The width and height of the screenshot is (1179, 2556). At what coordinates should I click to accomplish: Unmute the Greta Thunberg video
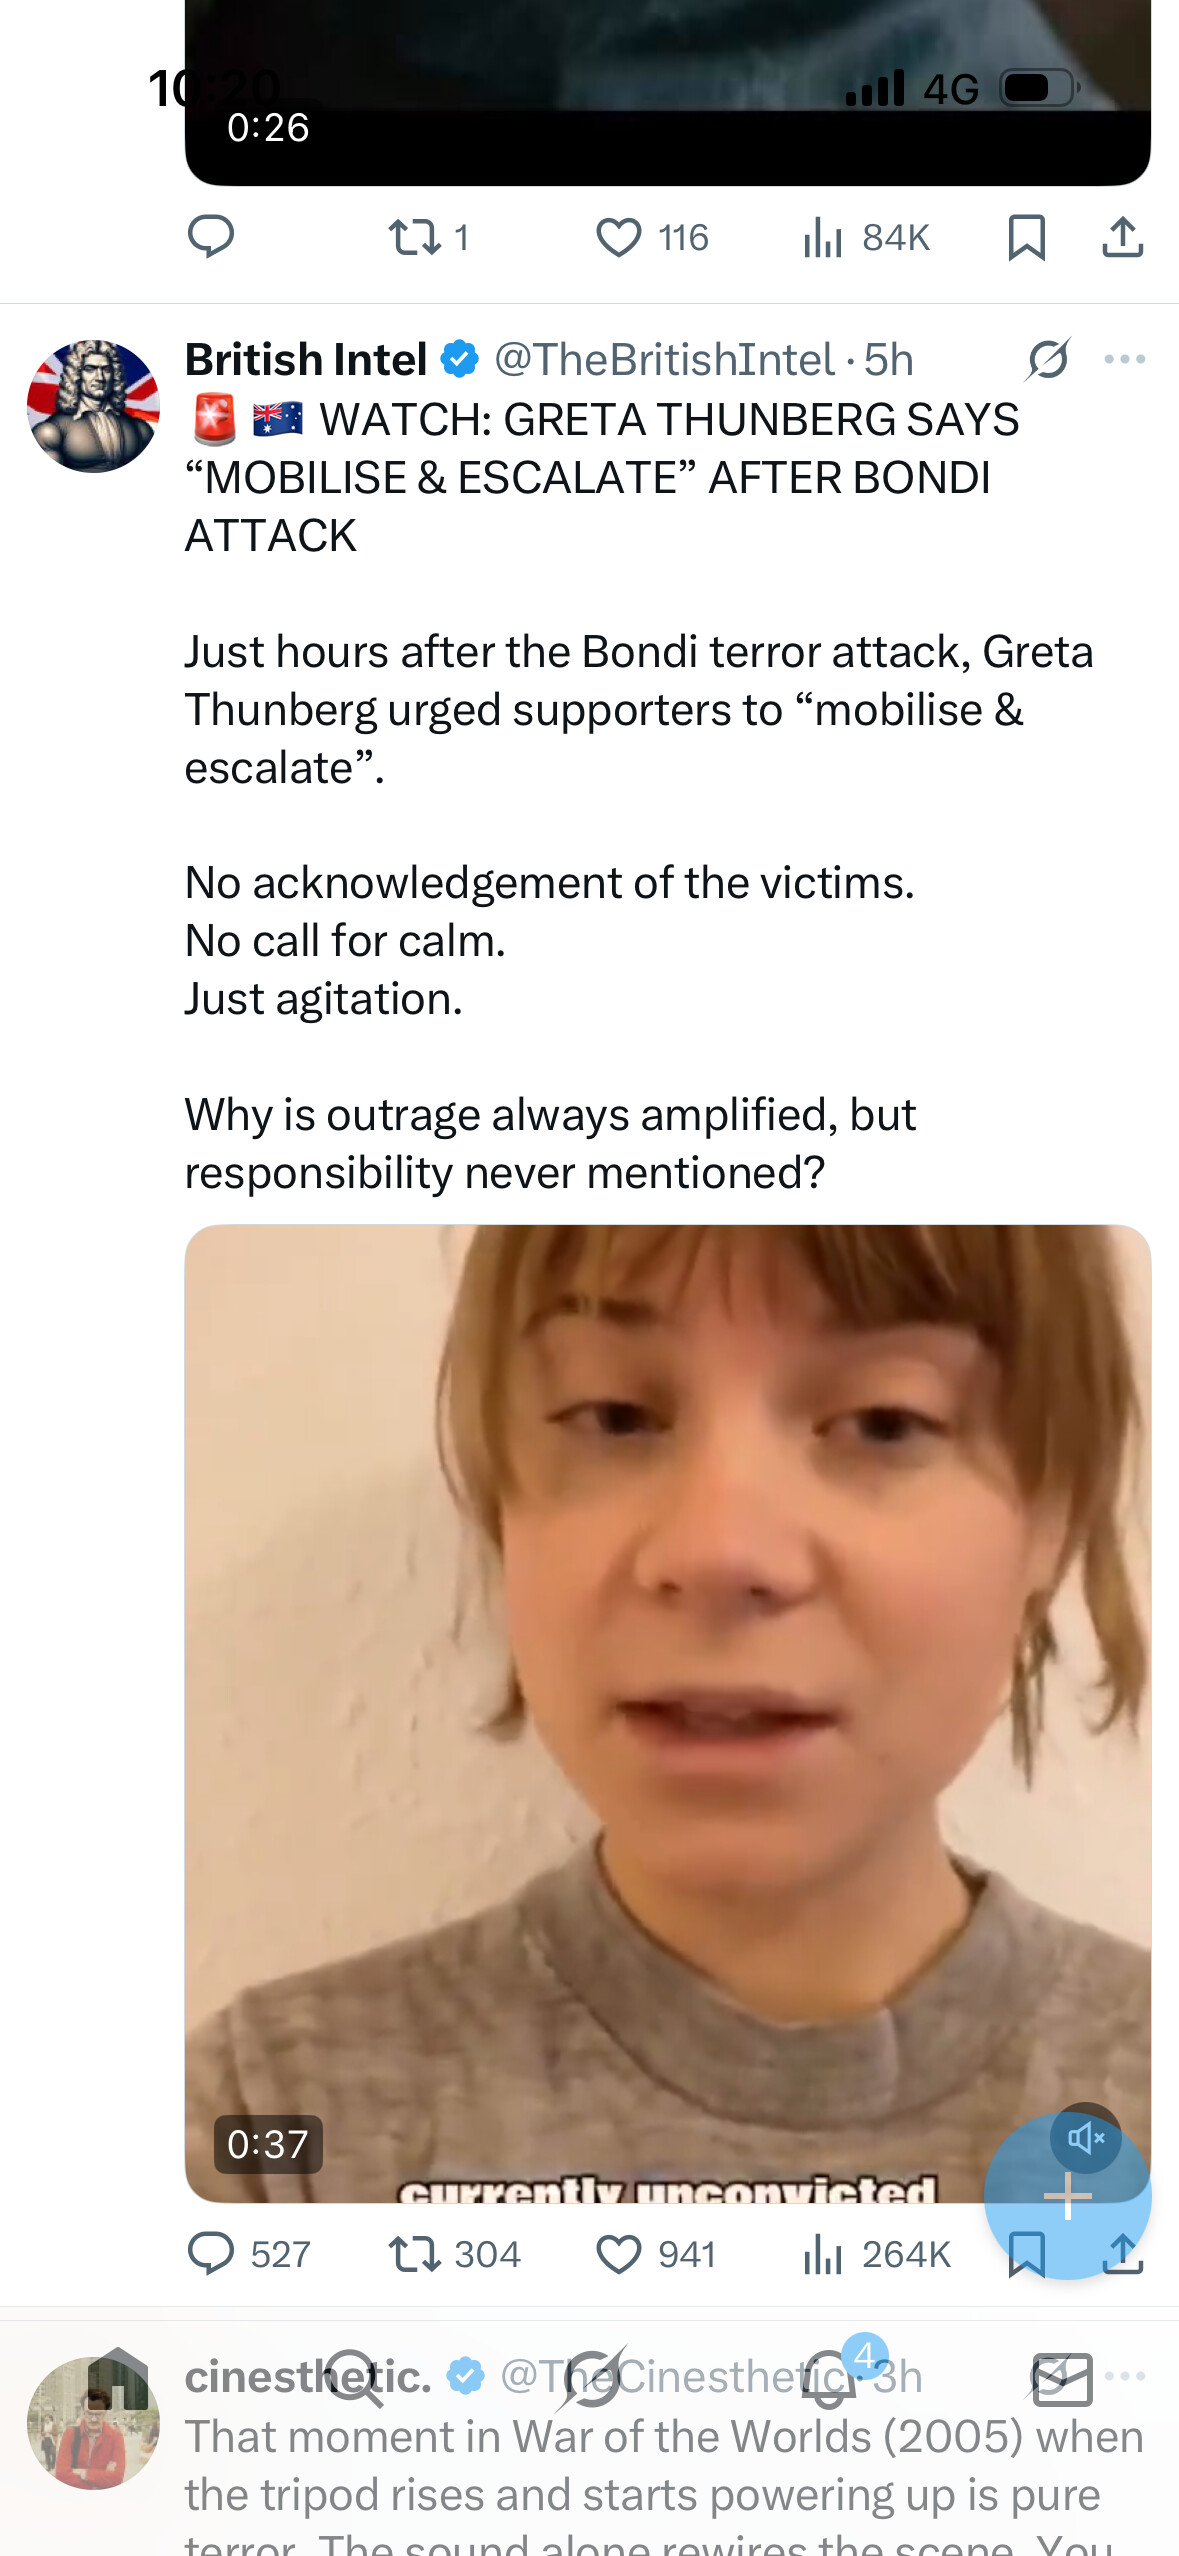click(x=1085, y=2139)
